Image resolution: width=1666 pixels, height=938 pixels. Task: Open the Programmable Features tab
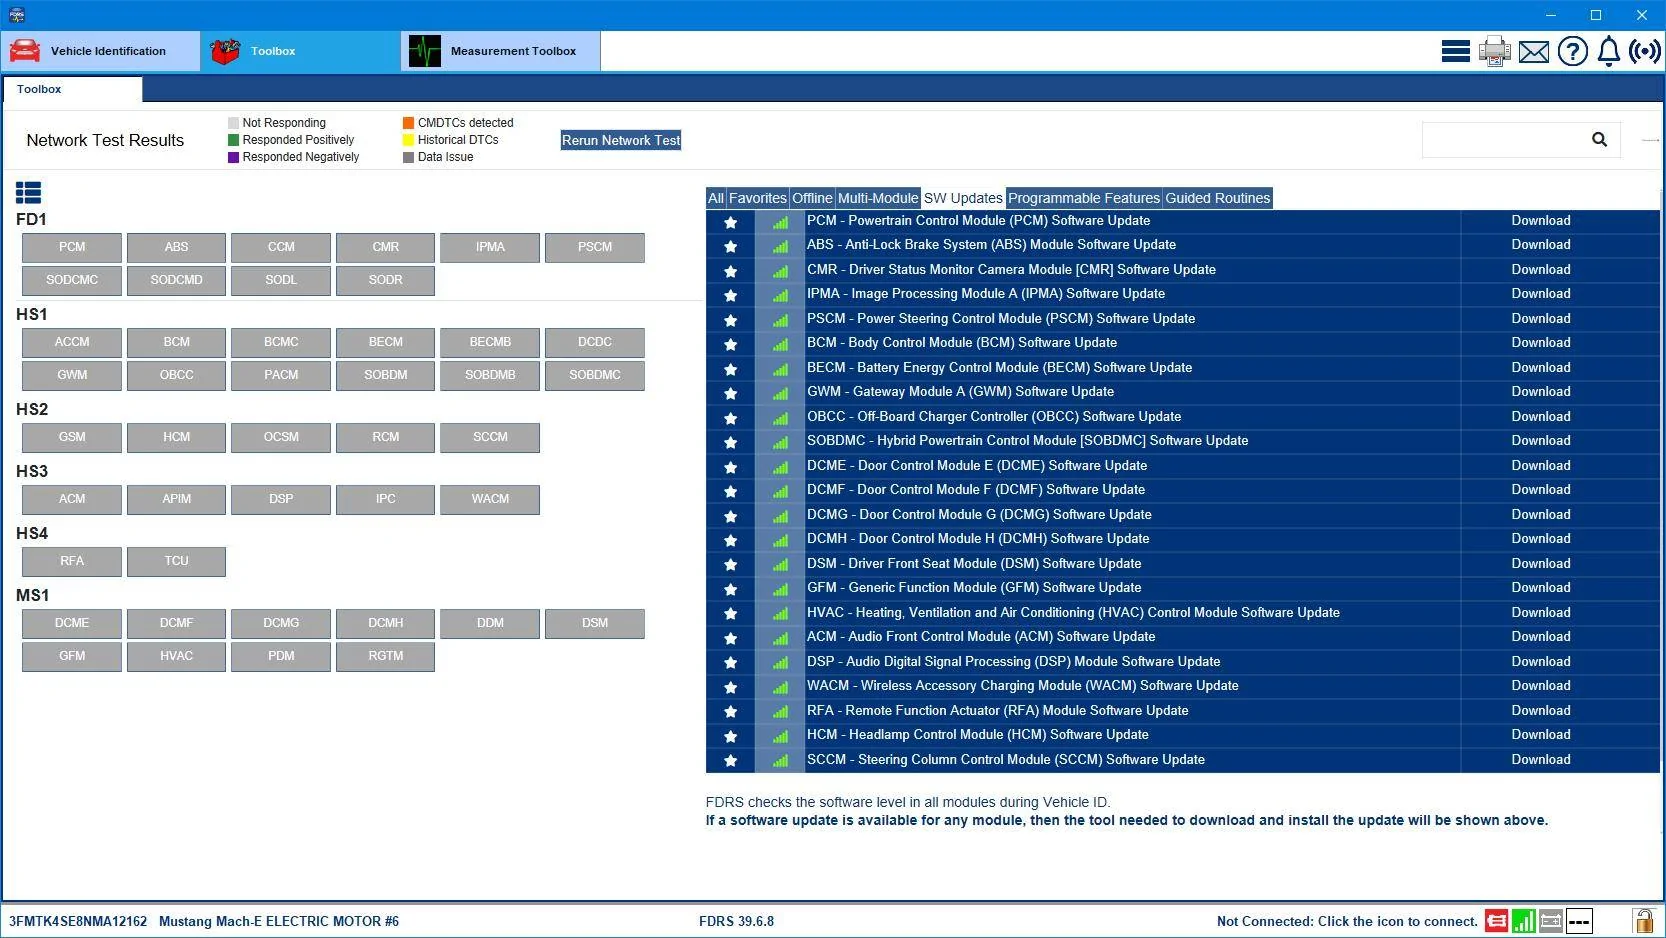tap(1084, 198)
